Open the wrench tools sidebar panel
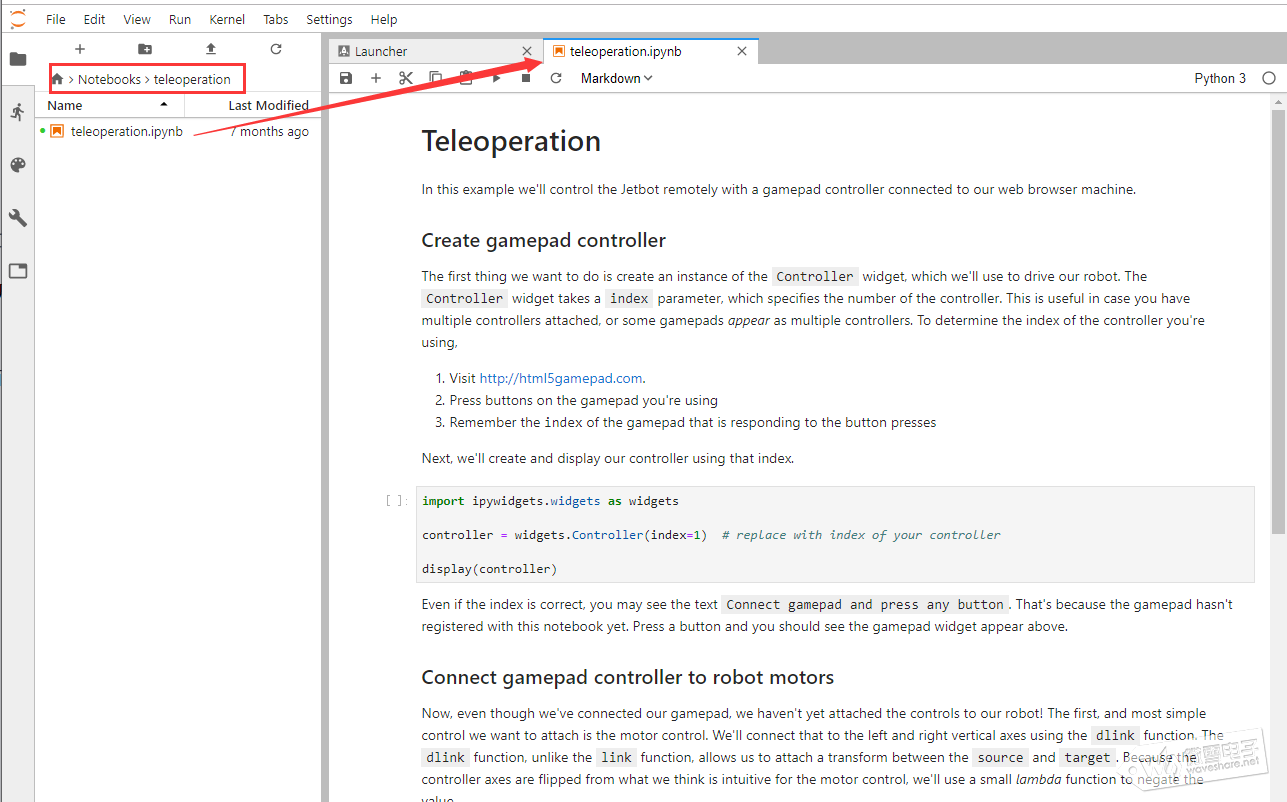Viewport: 1287px width, 802px height. 18,218
